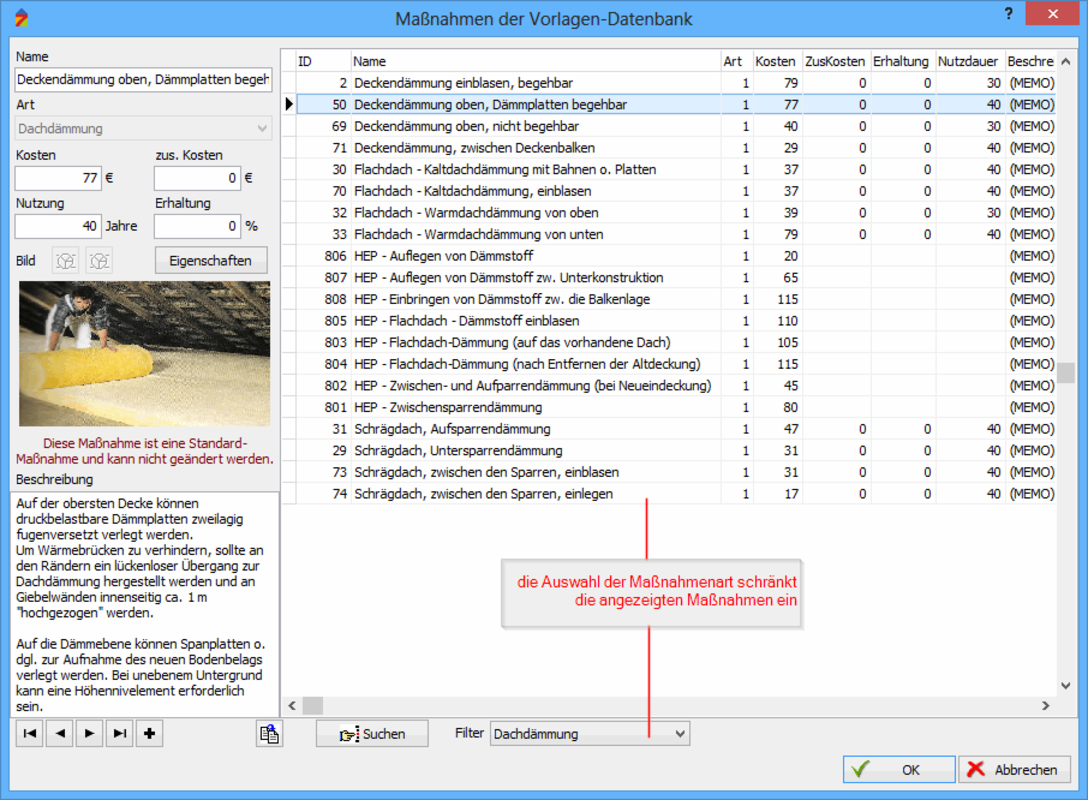Select row 'Flachdach - Warmdachdämmung von oben'

(x=677, y=213)
